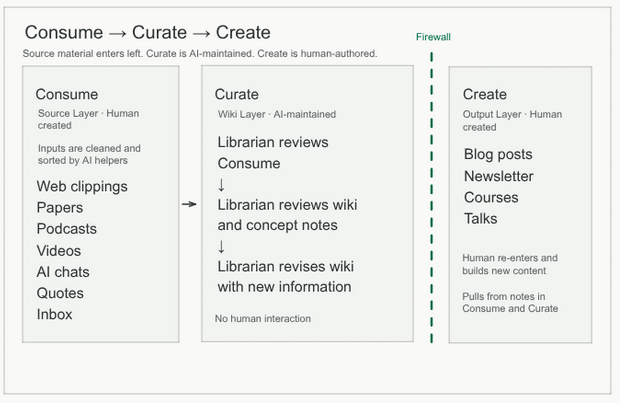Screen dimensions: 620x403
Task: Click 'Blog posts' in the Create box
Action: 498,154
